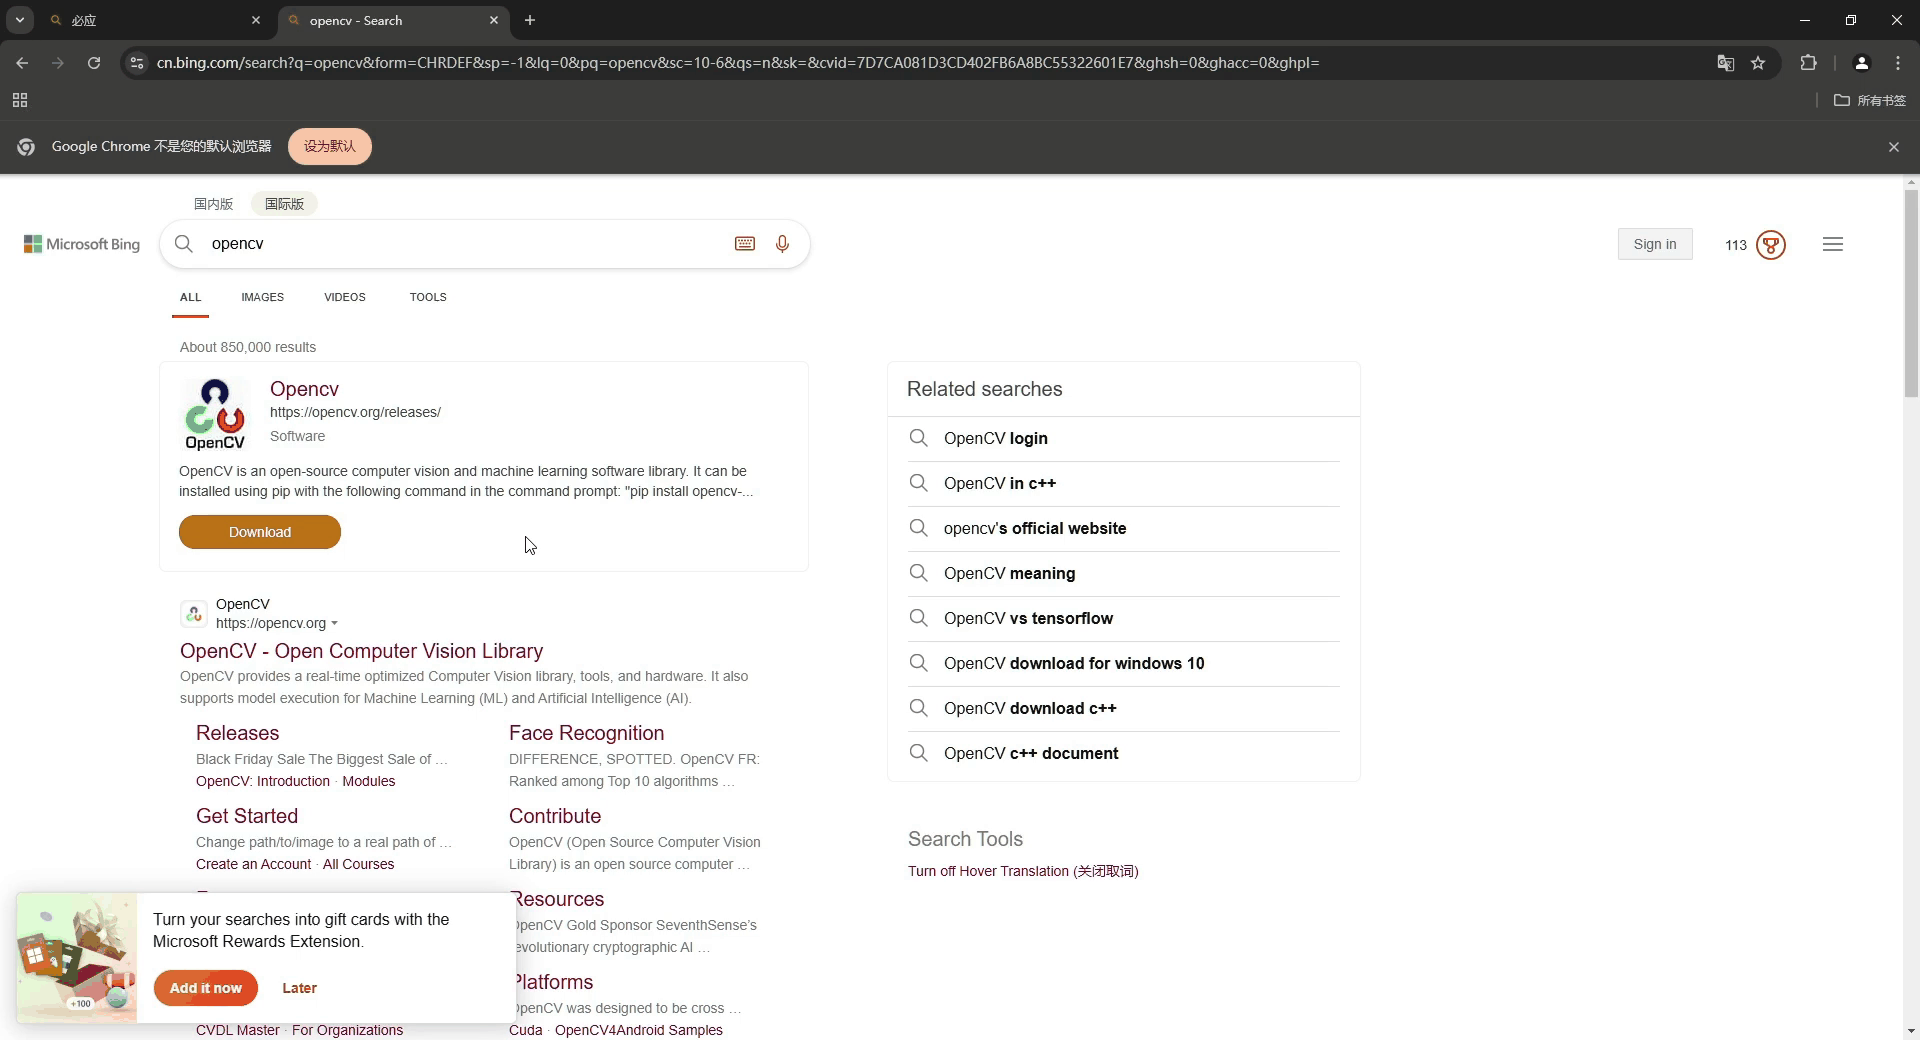This screenshot has width=1920, height=1040.
Task: Close the 必应 tab
Action: (255, 20)
